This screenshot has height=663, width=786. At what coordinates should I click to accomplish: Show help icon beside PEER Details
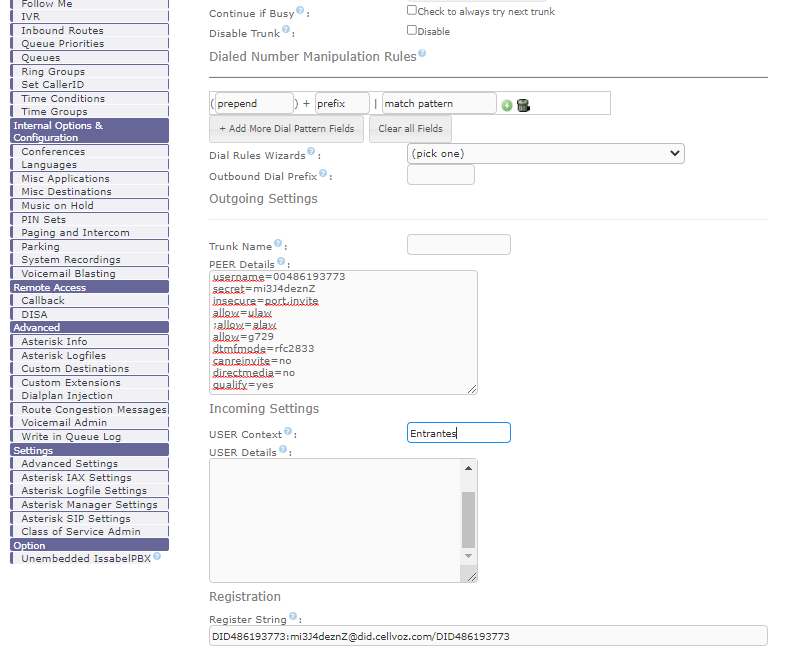(x=281, y=261)
